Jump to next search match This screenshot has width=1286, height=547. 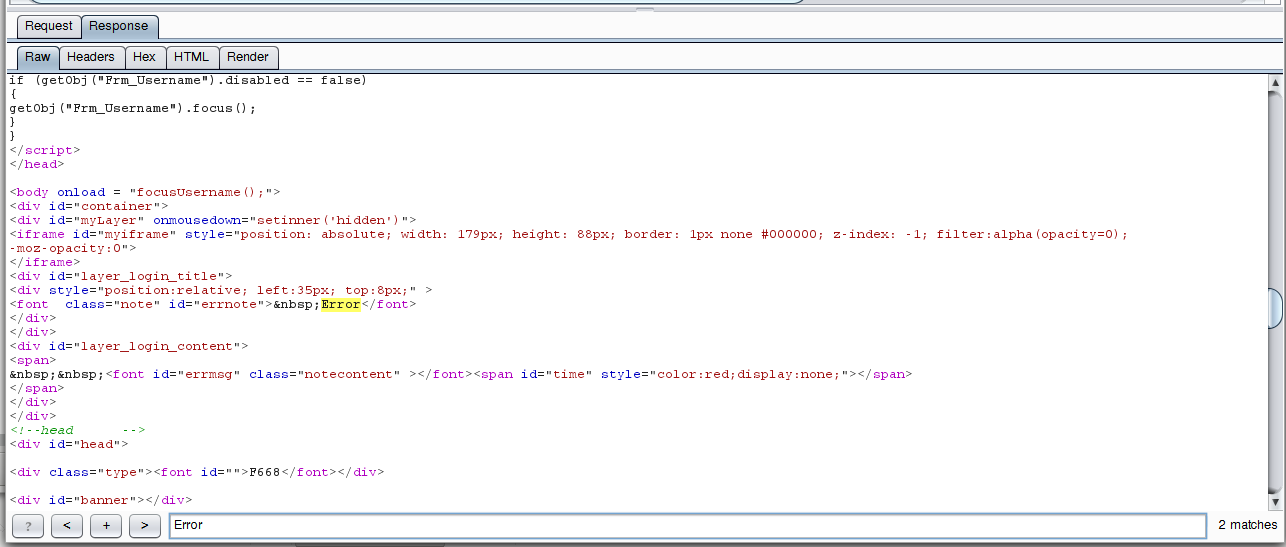click(144, 525)
